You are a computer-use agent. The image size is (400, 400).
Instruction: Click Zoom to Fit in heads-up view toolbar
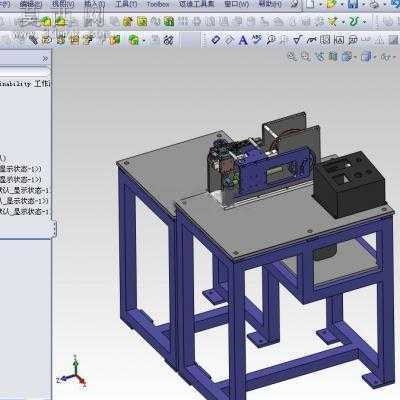292,57
